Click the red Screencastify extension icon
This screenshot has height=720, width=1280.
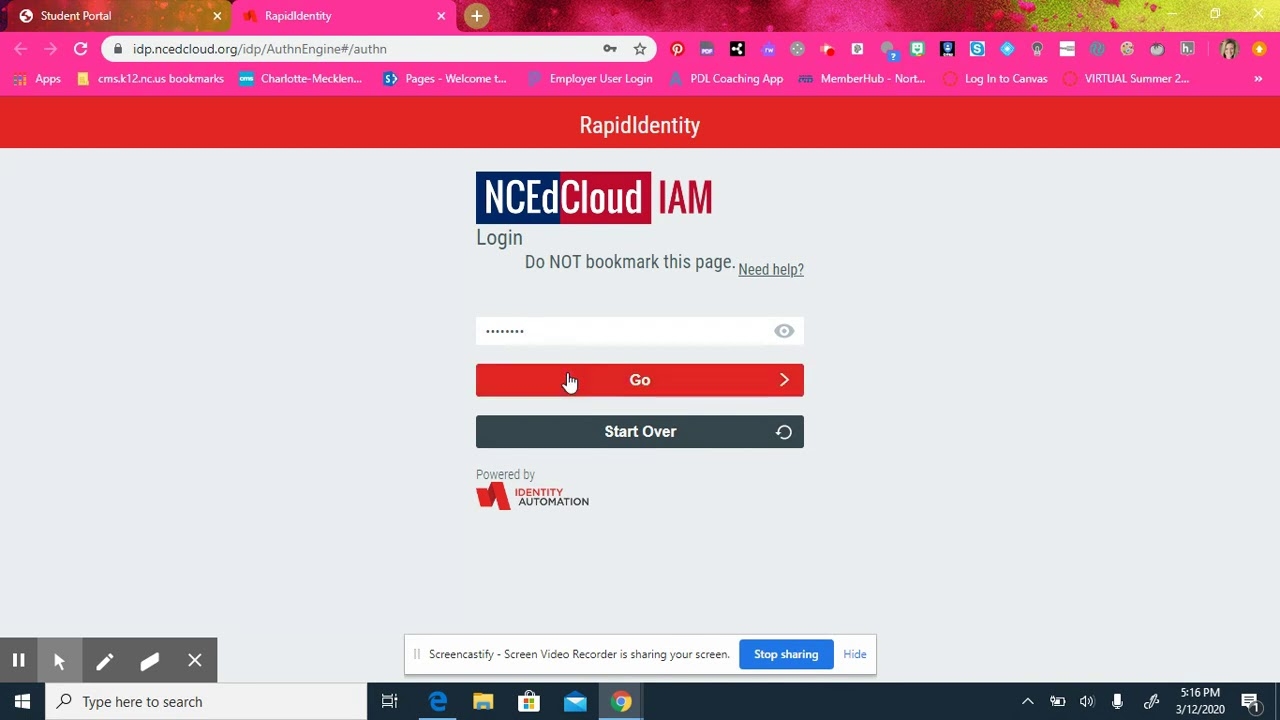tap(827, 48)
